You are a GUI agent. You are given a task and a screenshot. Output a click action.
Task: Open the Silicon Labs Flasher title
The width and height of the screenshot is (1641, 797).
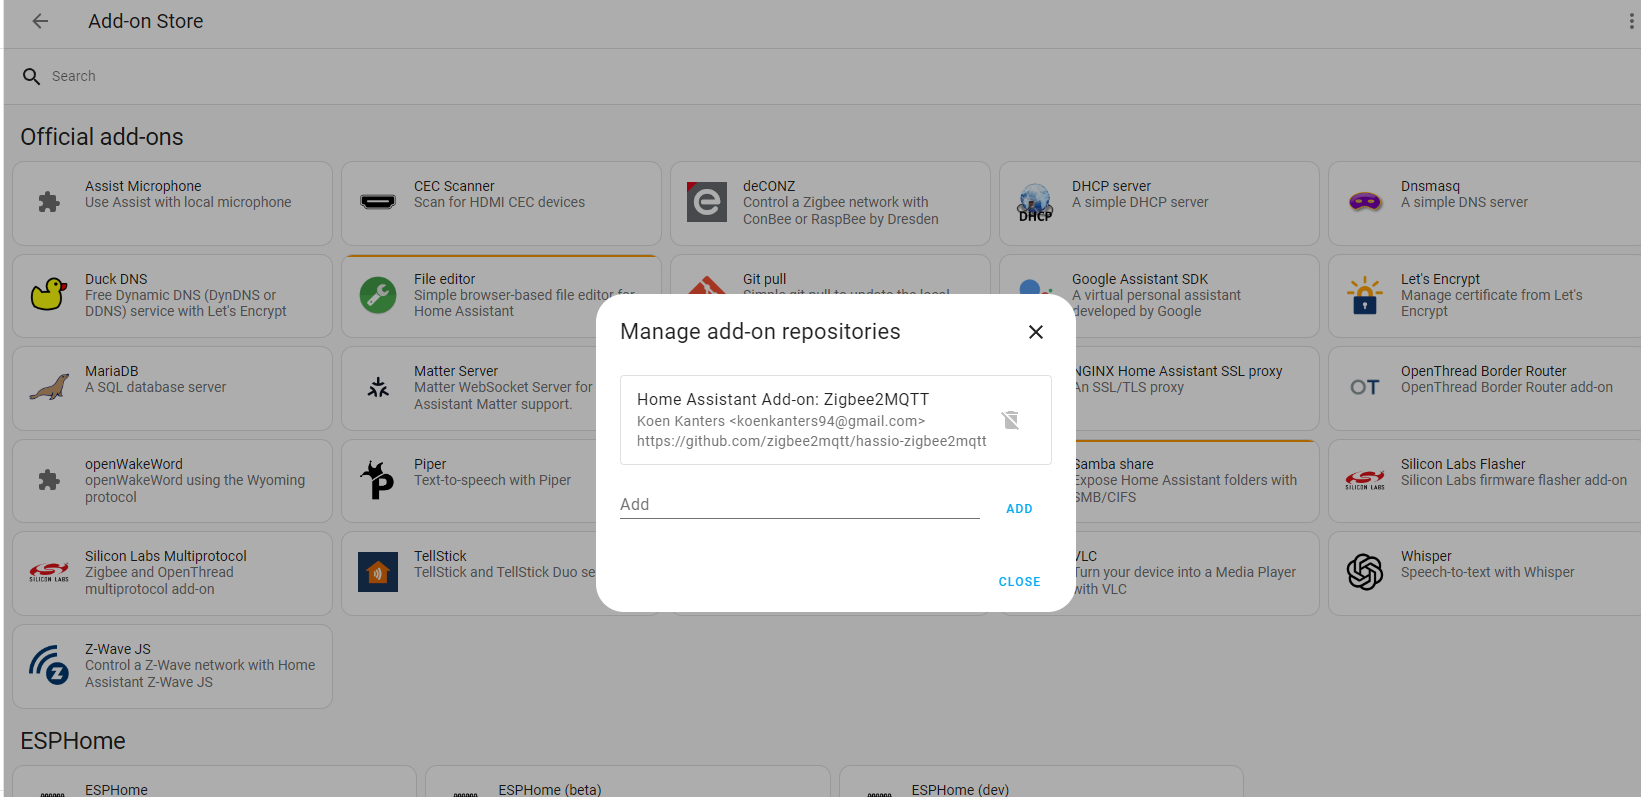(1463, 464)
